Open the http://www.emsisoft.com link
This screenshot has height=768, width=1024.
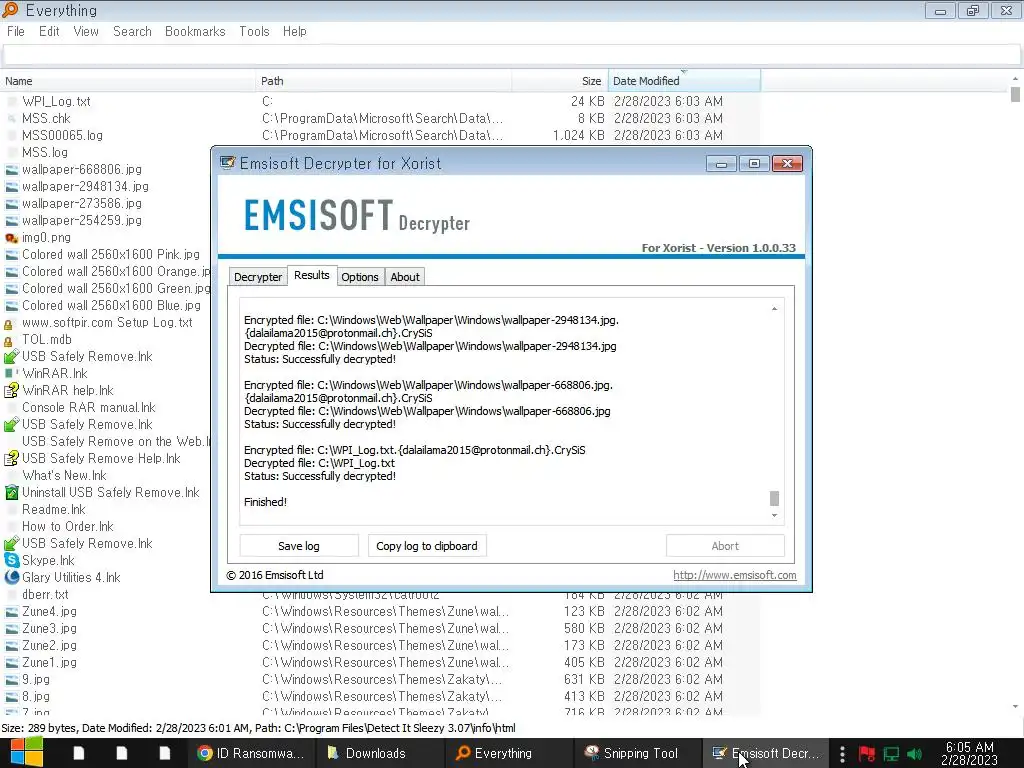735,575
